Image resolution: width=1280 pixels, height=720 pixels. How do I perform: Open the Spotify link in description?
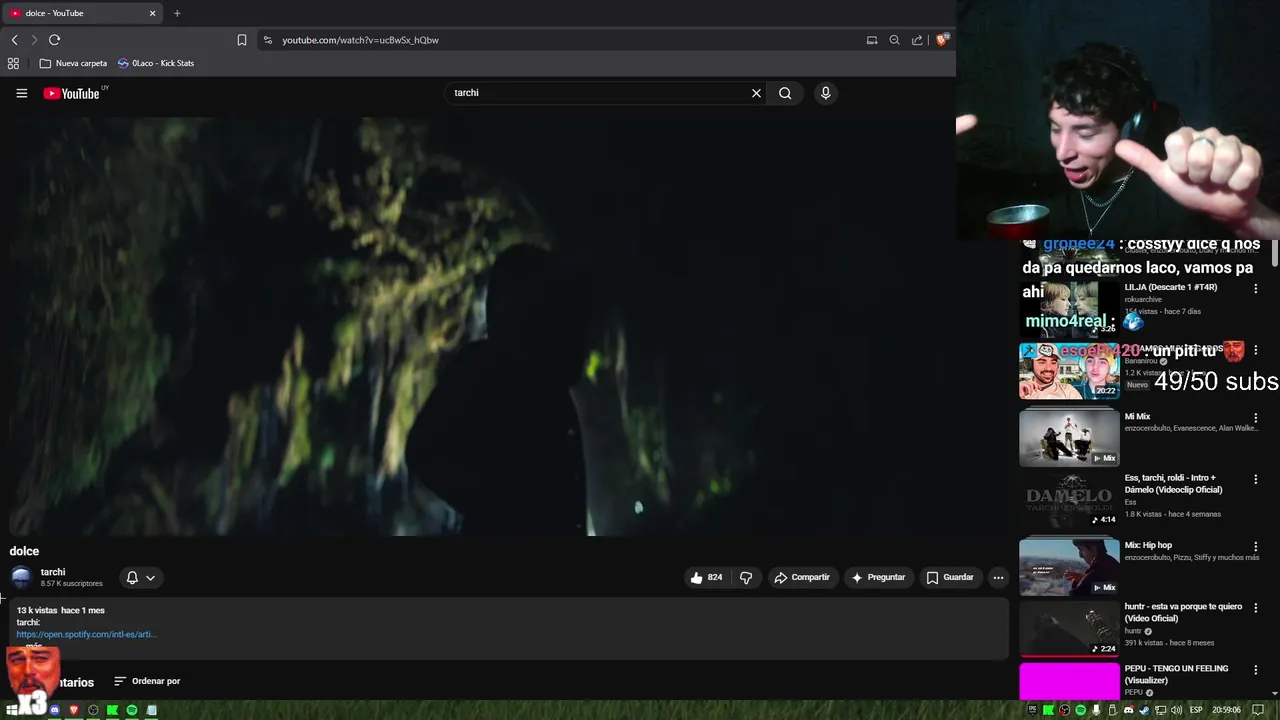coord(86,634)
